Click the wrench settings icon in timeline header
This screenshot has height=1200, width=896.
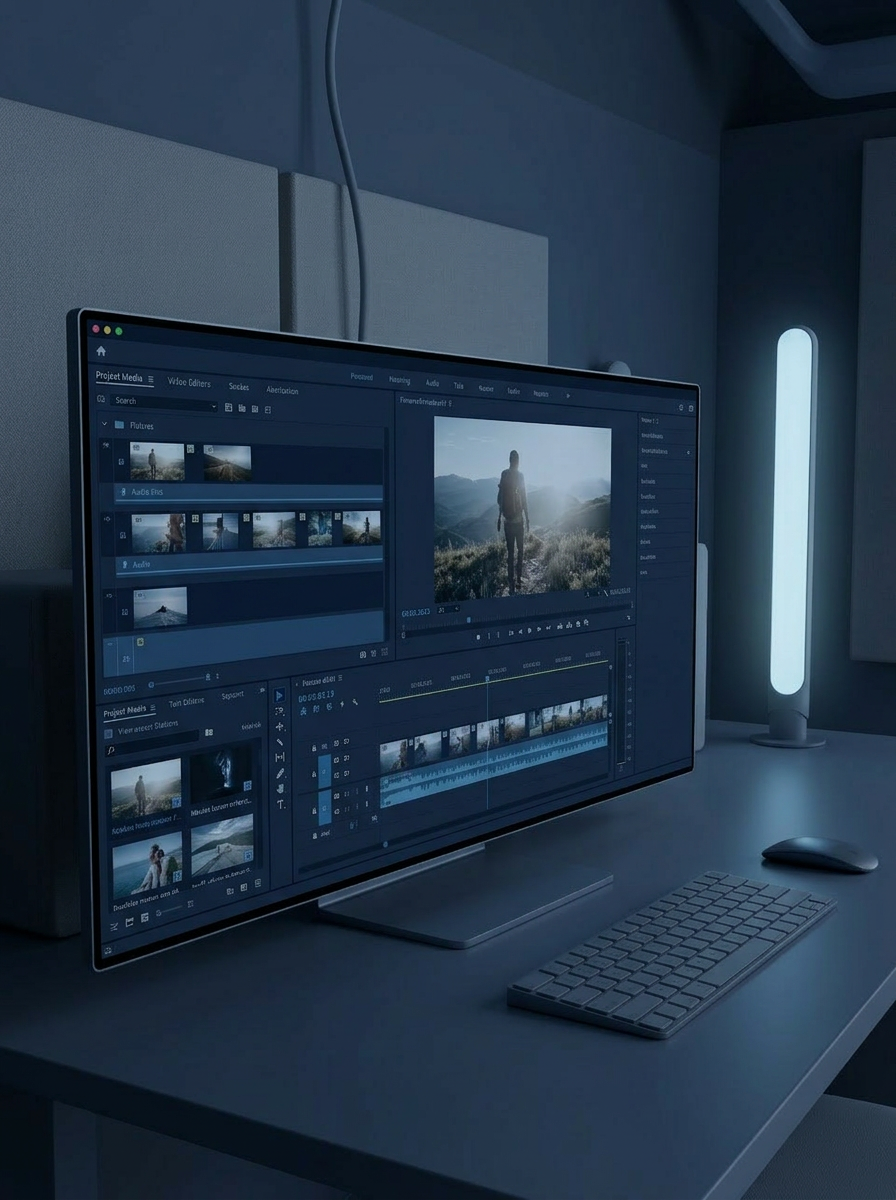[354, 703]
